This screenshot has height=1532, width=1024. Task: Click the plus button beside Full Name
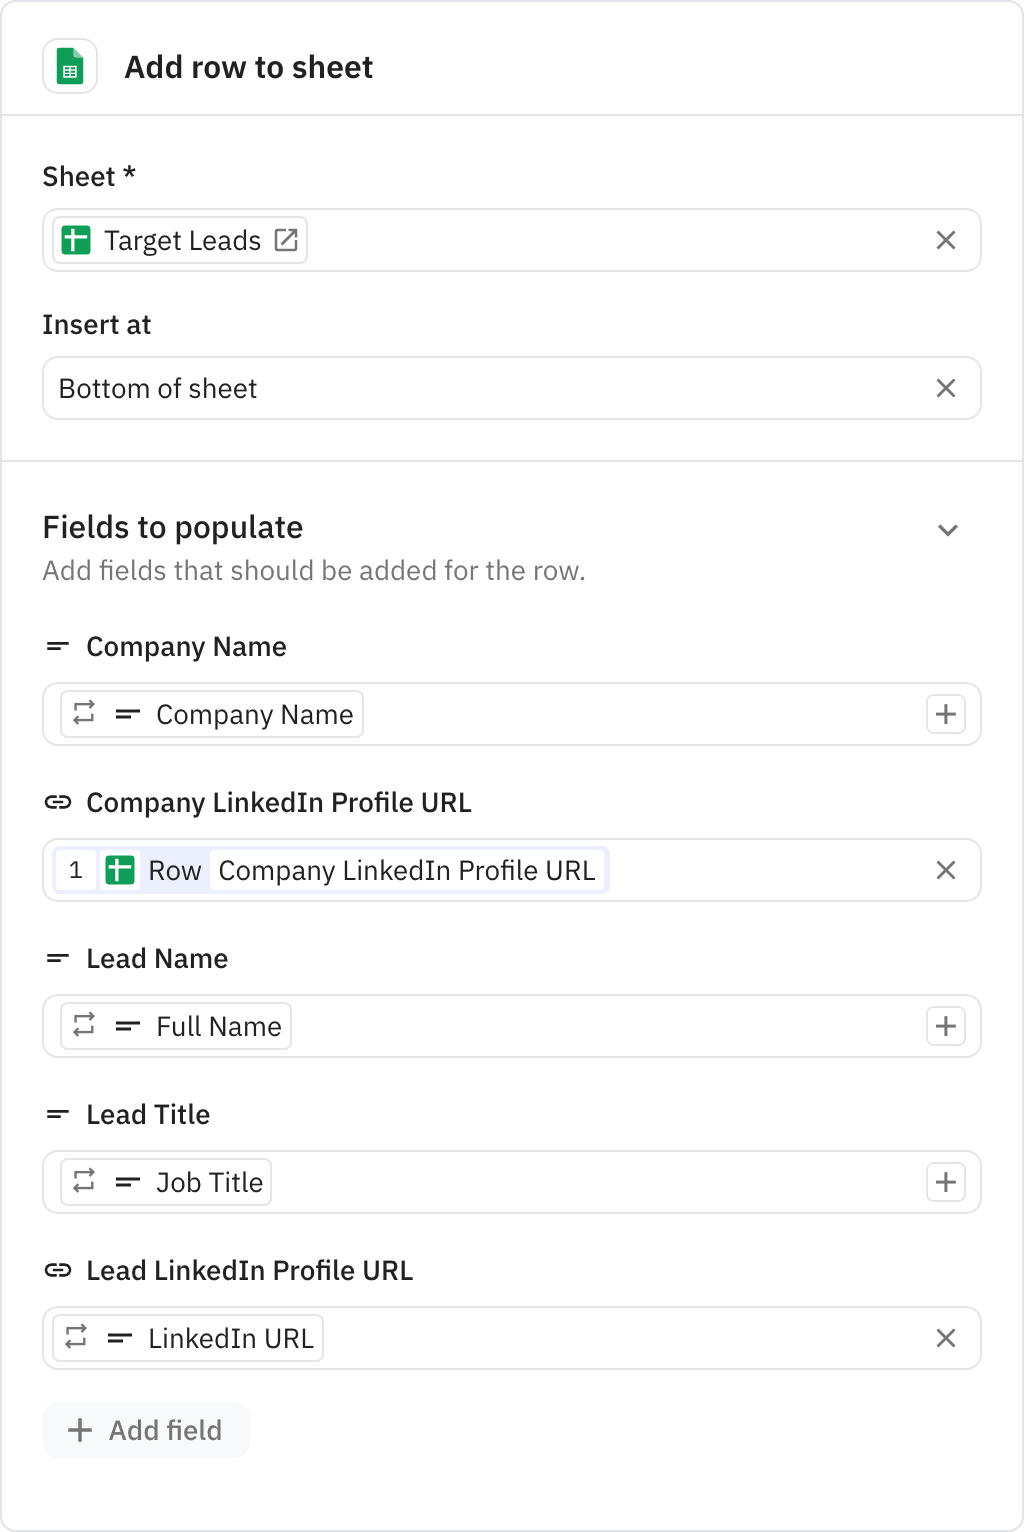(945, 1025)
